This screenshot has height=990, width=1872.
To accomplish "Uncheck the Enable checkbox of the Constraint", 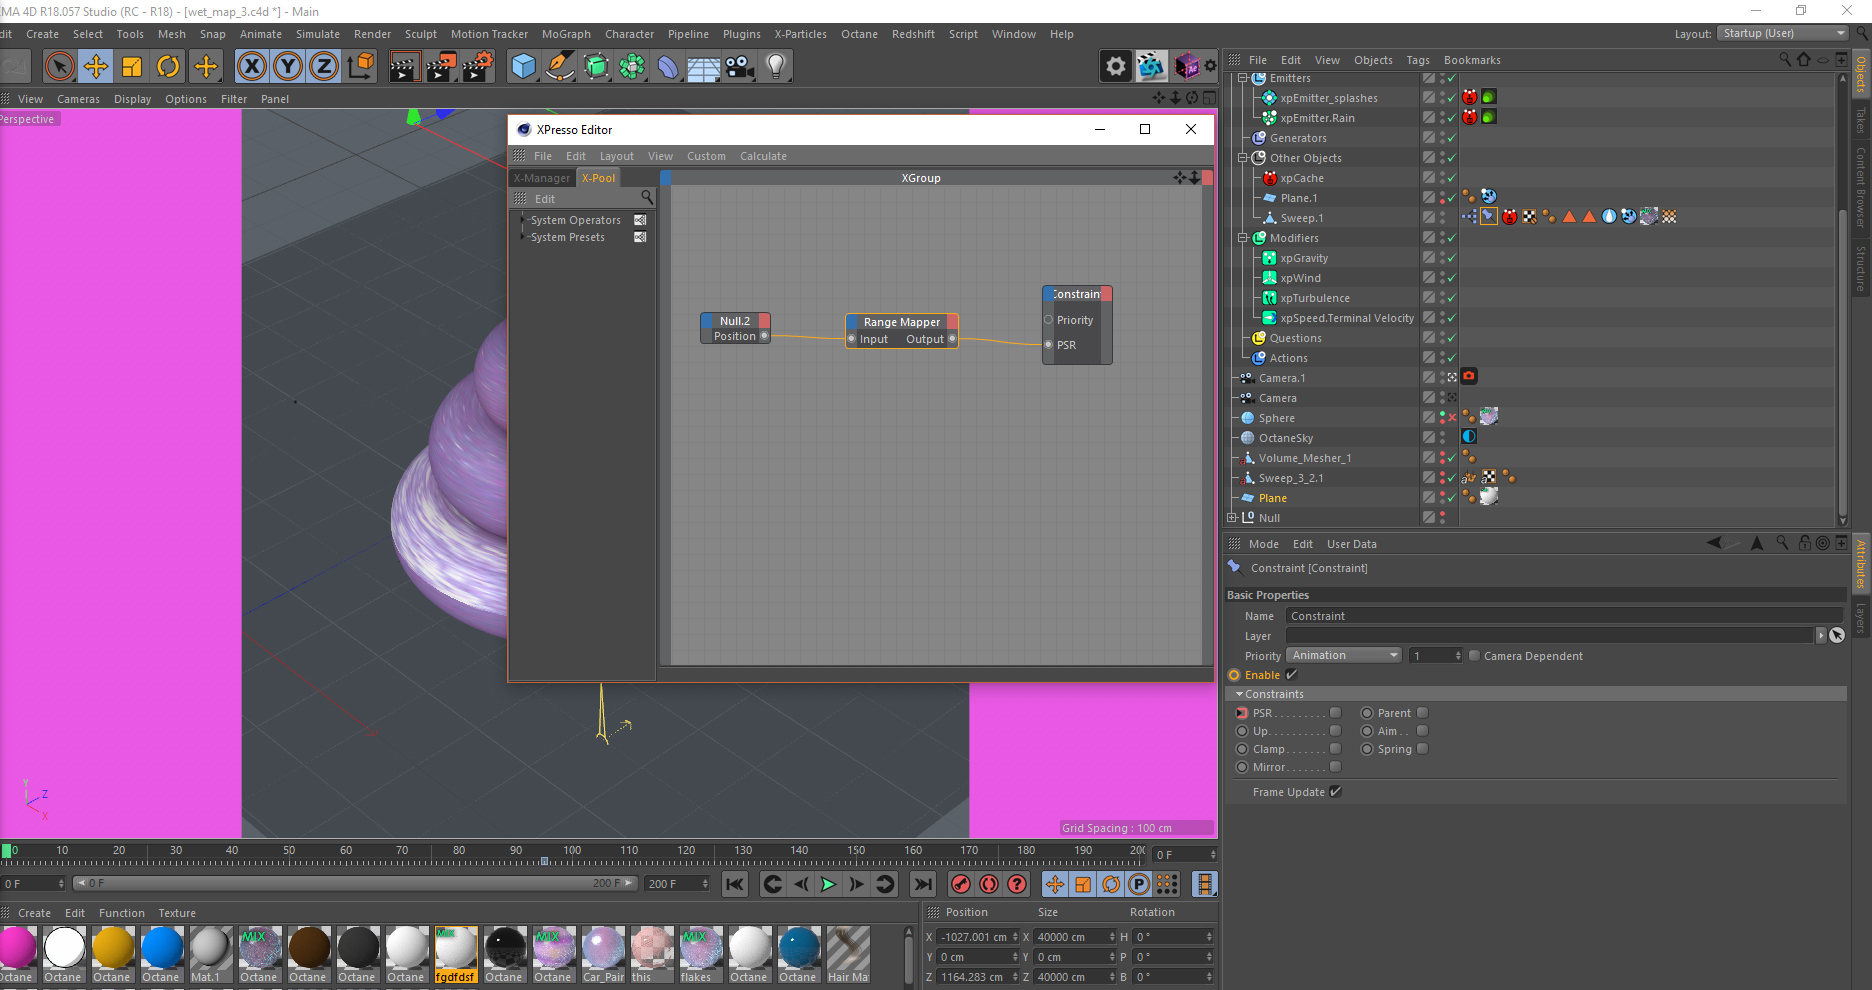I will point(1291,675).
